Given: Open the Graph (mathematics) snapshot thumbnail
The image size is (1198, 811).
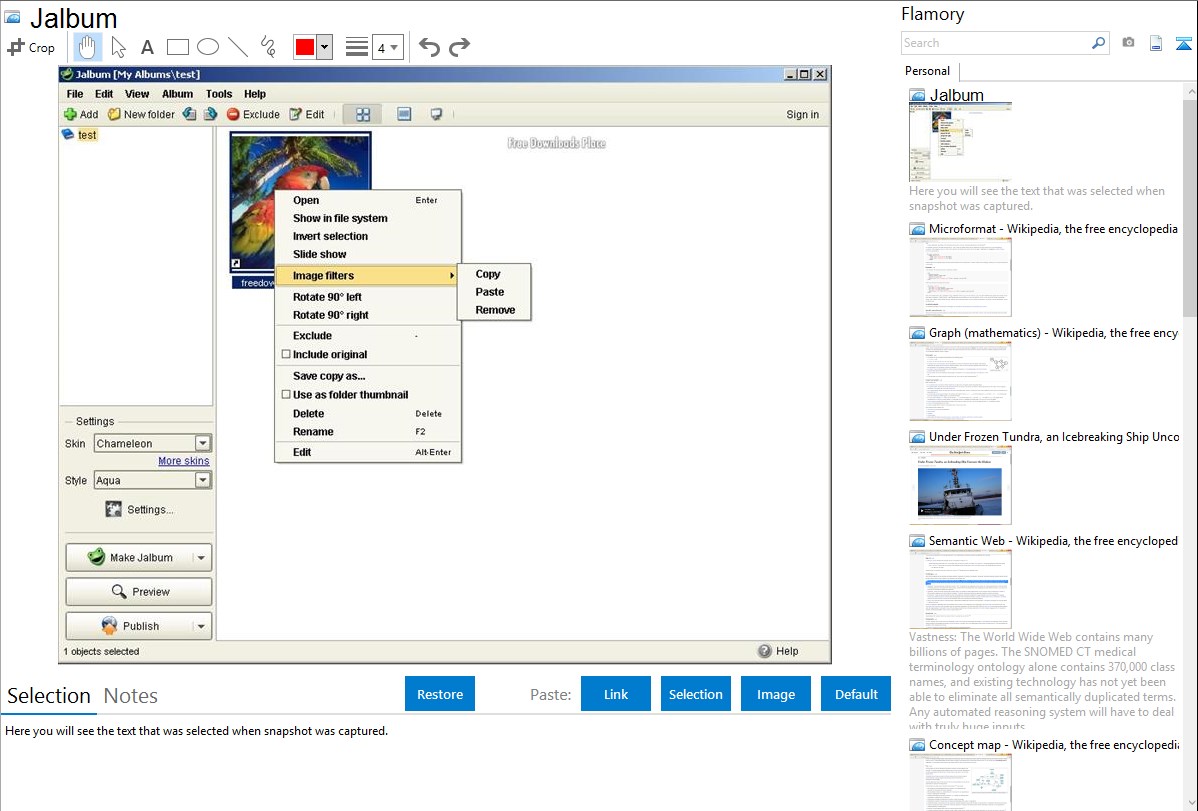Looking at the screenshot, I should 960,381.
